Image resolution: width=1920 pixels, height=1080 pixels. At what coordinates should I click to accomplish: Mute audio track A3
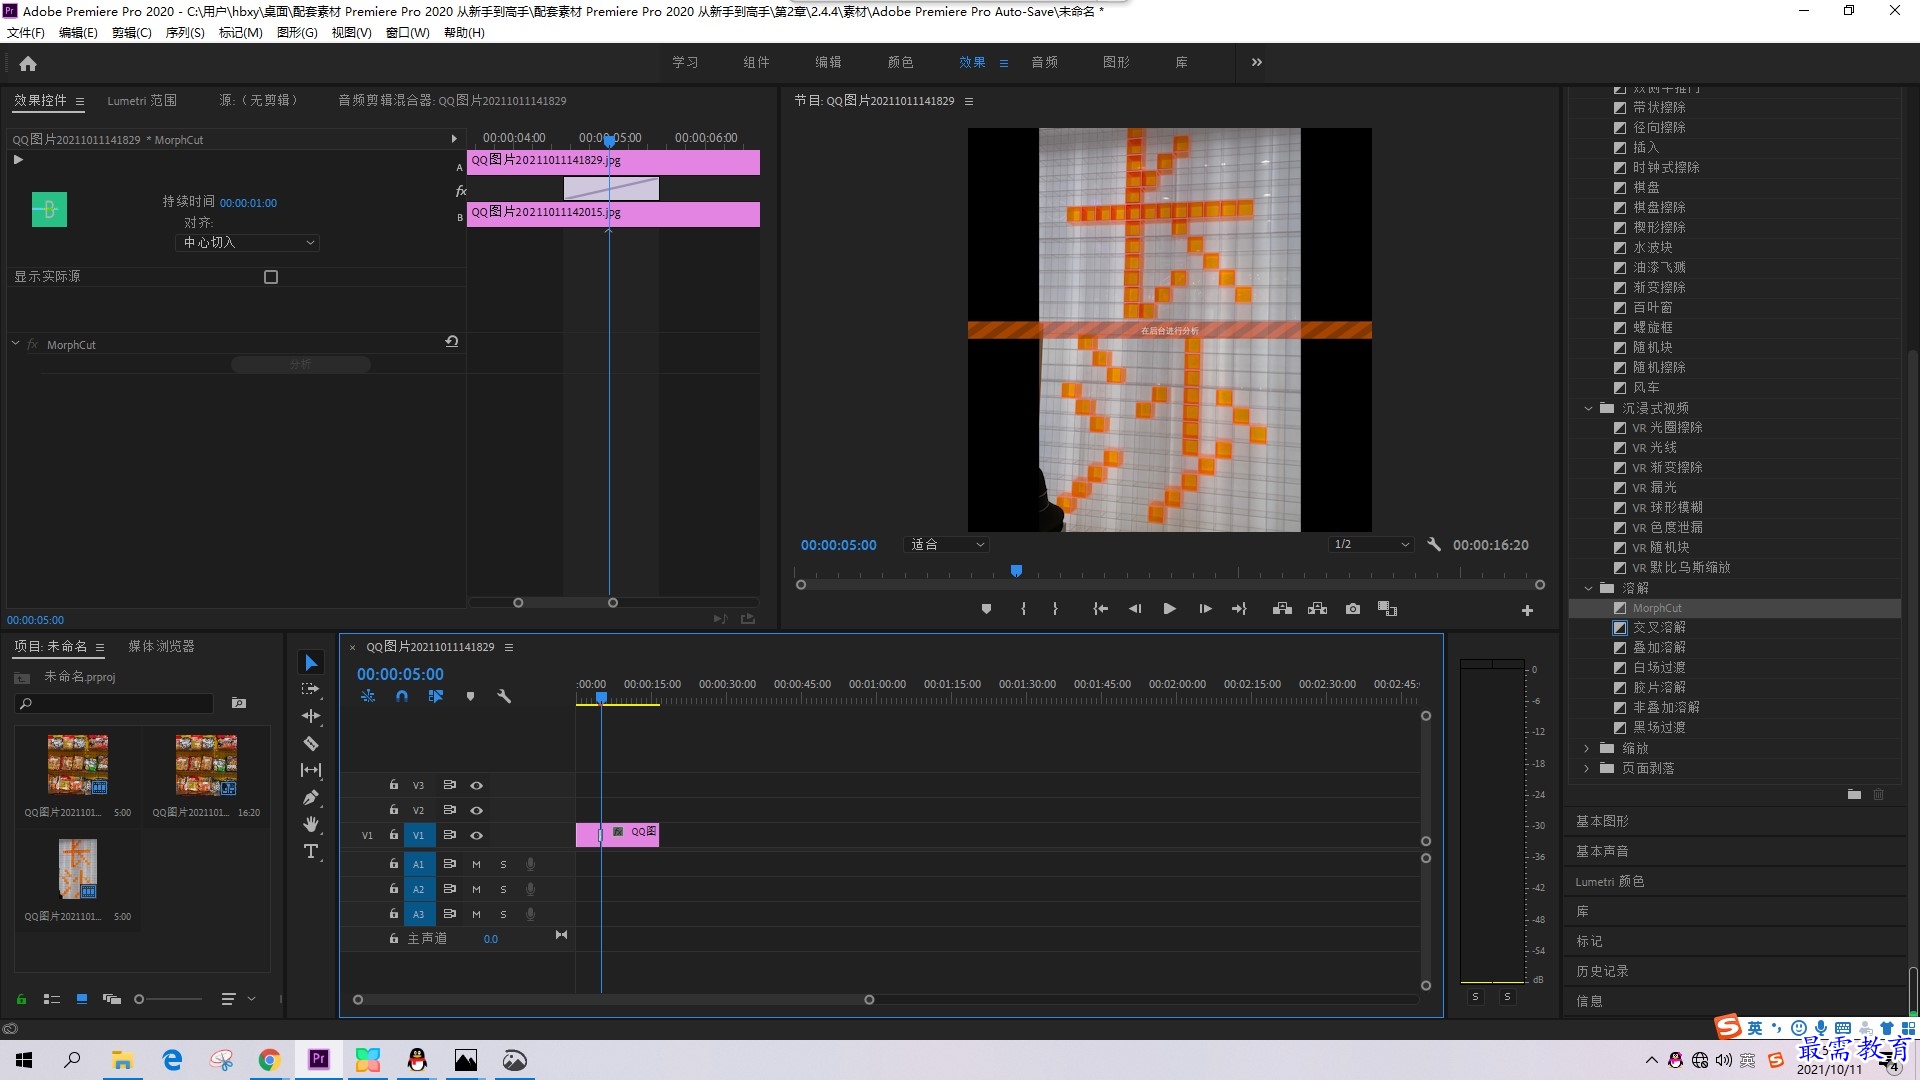click(x=476, y=914)
